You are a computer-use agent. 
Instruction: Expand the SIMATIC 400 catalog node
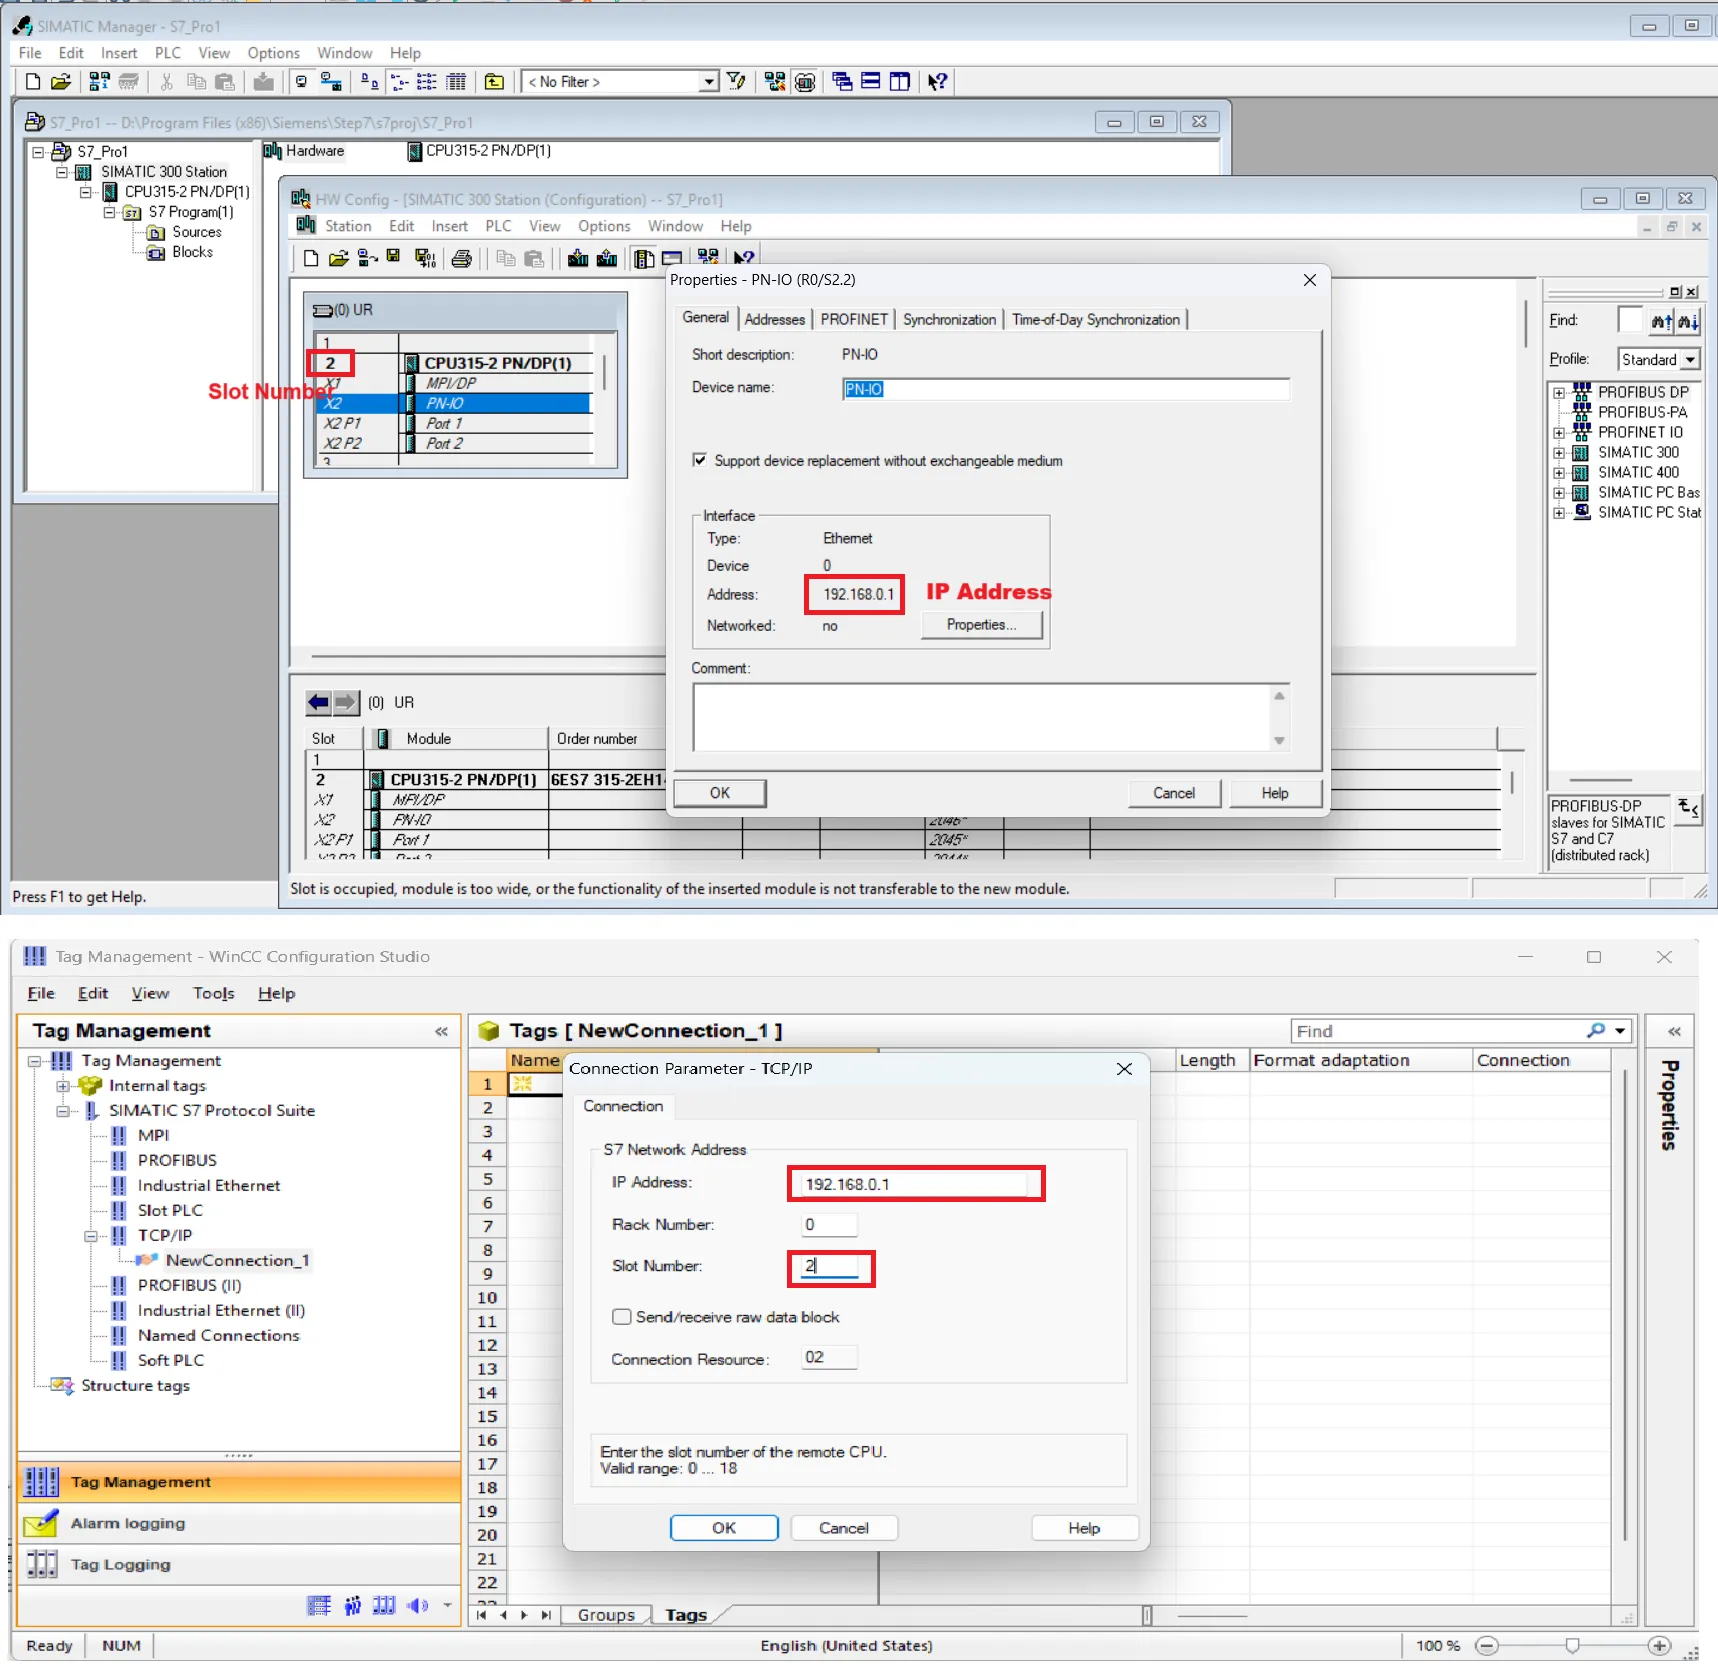[x=1559, y=473]
